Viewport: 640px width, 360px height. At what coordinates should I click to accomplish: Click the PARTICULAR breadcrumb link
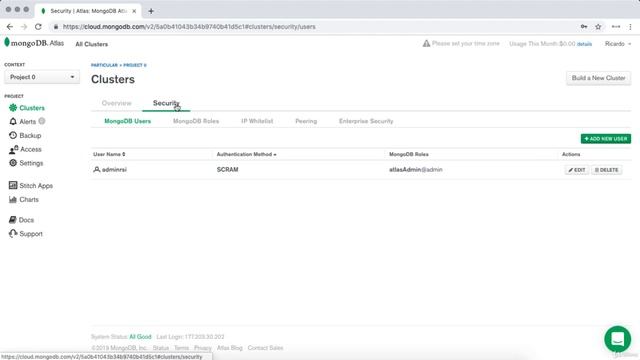[x=104, y=65]
